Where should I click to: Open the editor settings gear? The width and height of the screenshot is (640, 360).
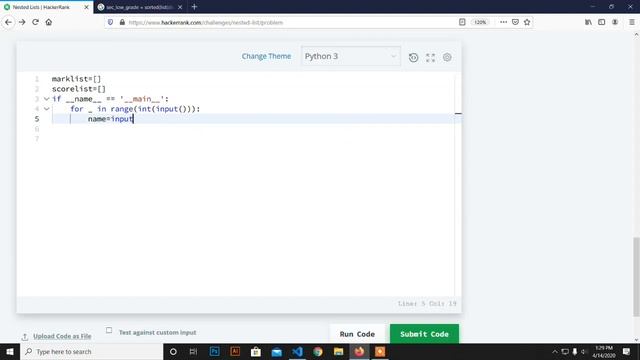click(447, 58)
